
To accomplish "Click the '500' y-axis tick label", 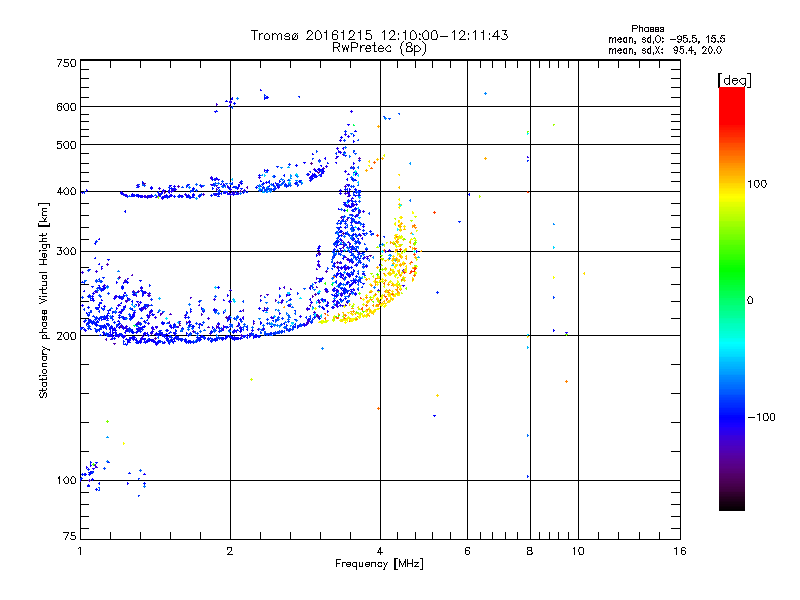I will 66,145.
